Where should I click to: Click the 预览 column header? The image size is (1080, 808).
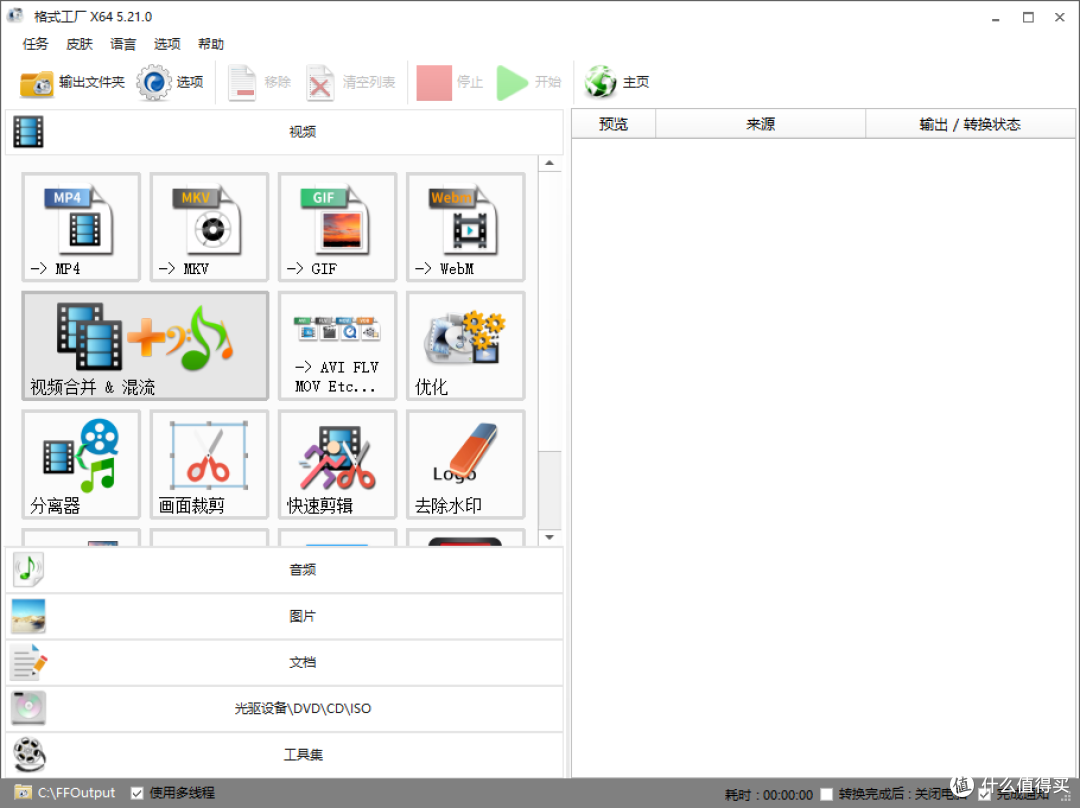pos(613,124)
